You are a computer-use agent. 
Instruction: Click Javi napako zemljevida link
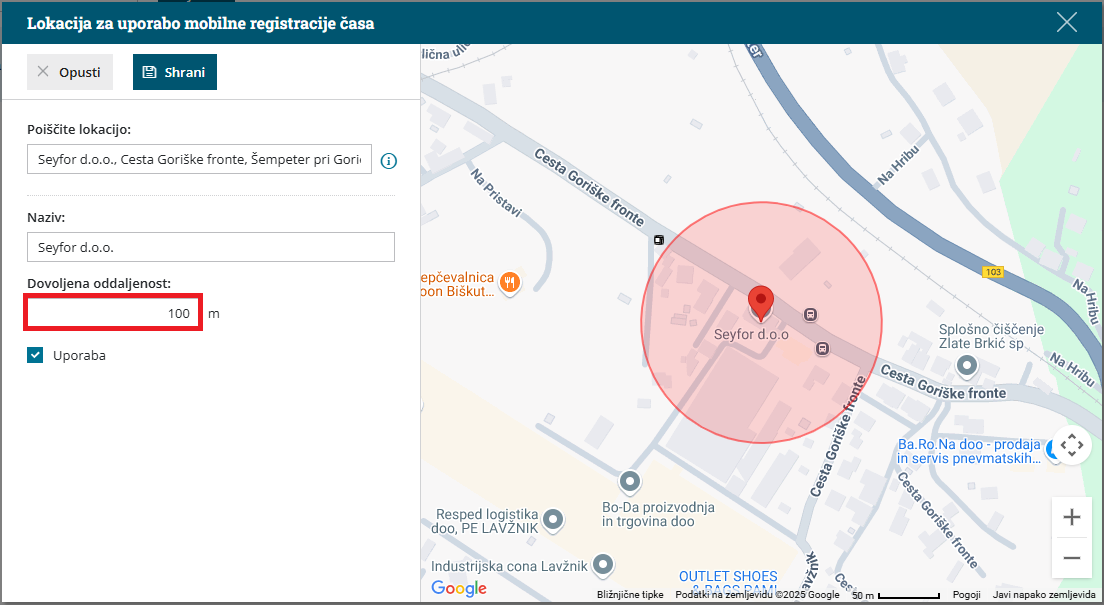pos(1043,594)
